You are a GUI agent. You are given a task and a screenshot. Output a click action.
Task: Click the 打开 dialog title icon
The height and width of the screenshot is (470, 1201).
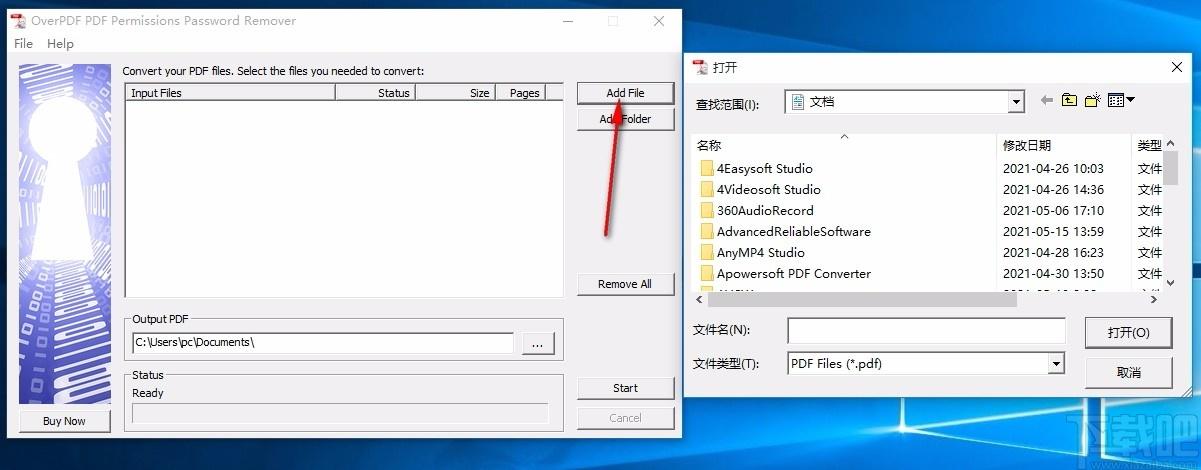(x=701, y=67)
